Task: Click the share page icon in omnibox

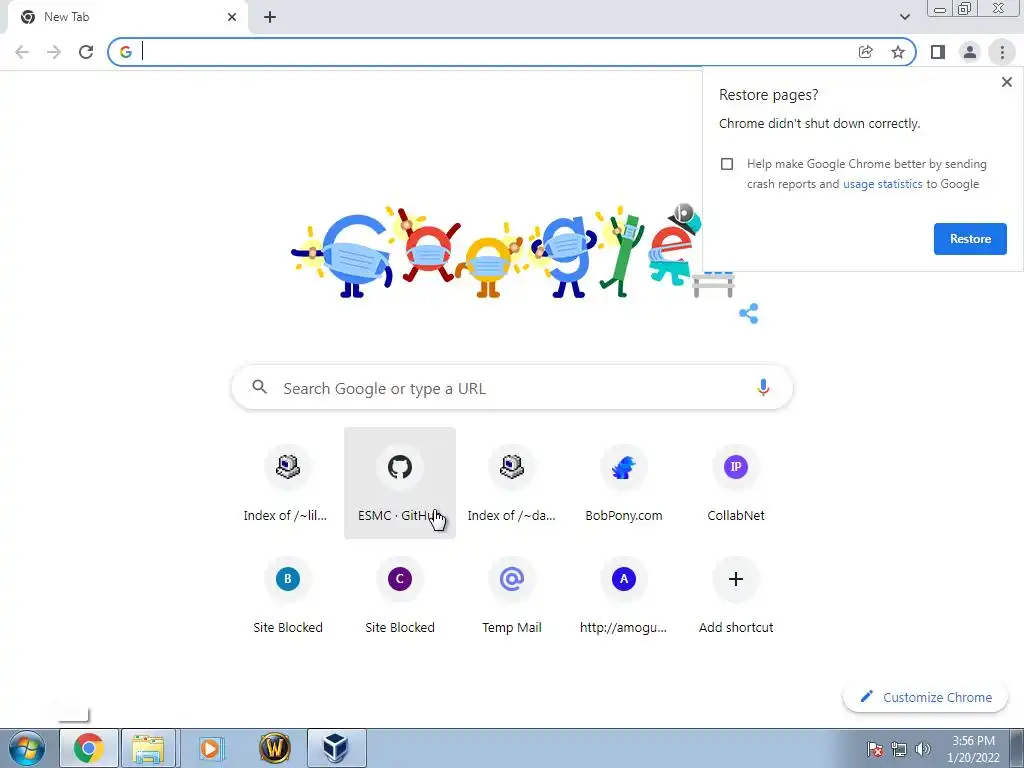Action: [x=865, y=52]
